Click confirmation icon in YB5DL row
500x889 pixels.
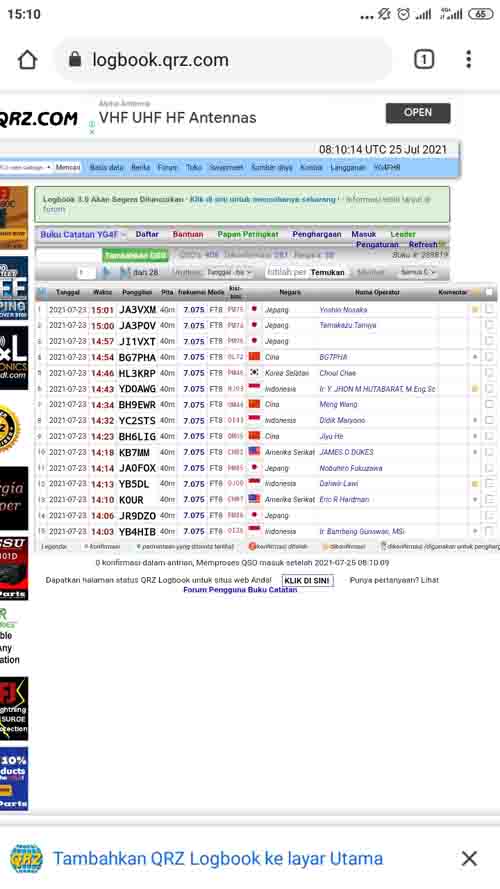point(475,484)
